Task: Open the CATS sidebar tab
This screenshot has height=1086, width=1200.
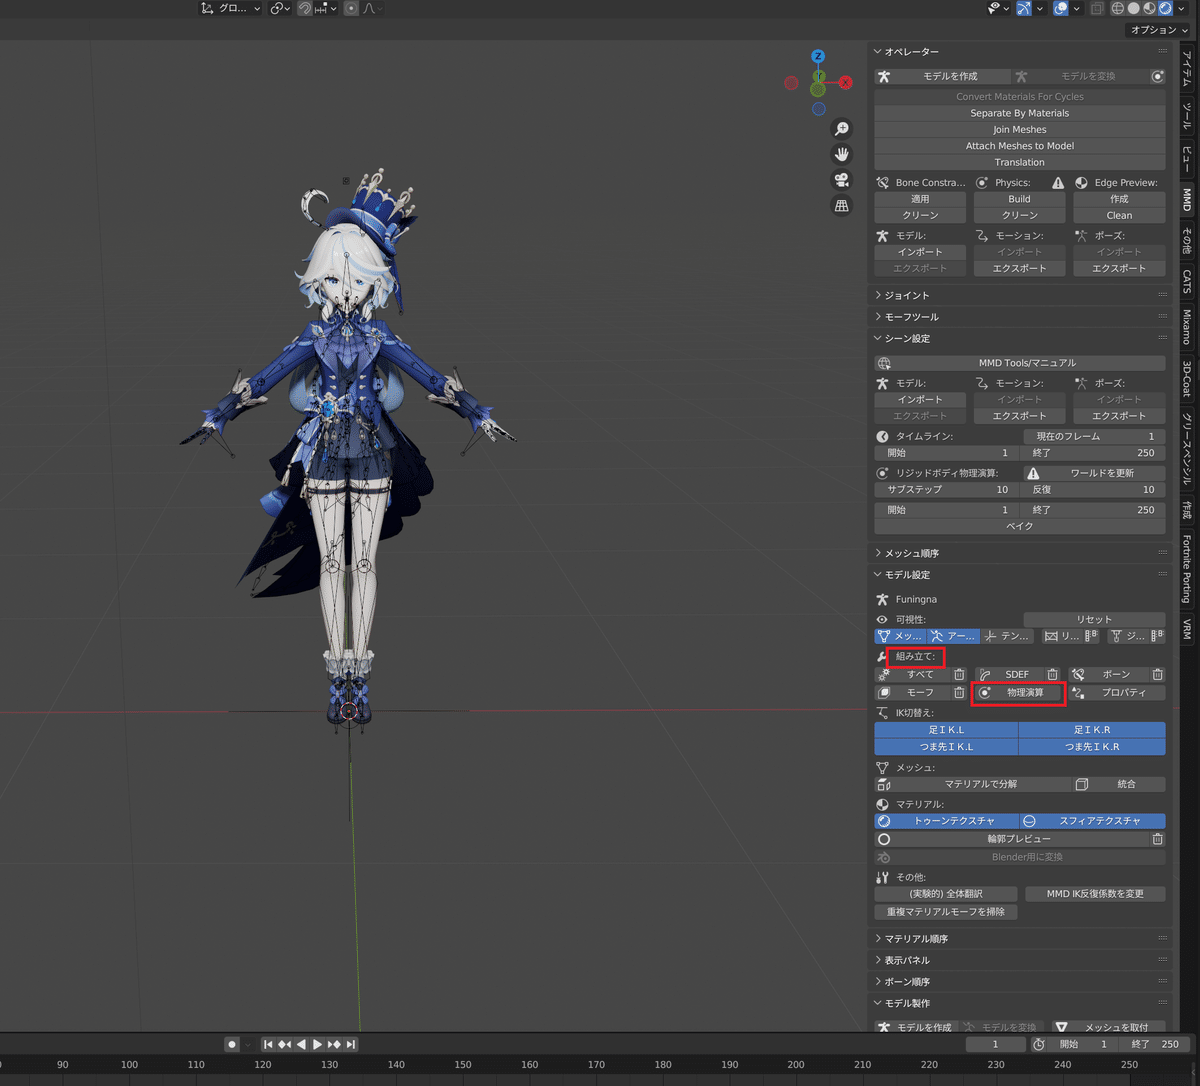Action: tap(1187, 281)
